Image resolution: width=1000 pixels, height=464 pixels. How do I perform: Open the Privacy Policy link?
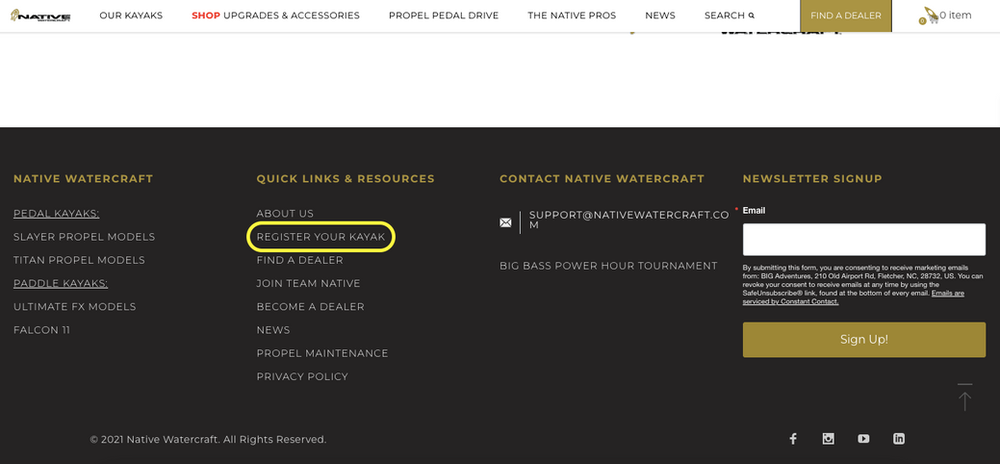pyautogui.click(x=302, y=377)
